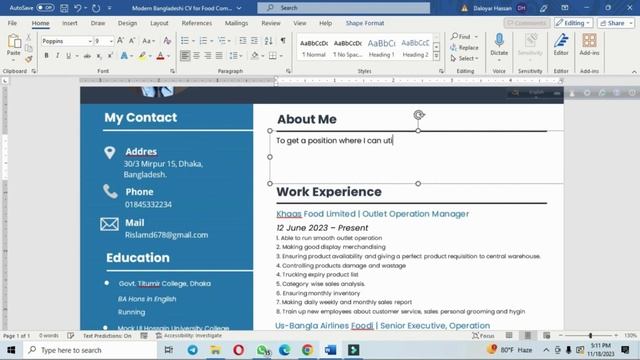
Task: Apply Italic formatting
Action: click(x=58, y=56)
